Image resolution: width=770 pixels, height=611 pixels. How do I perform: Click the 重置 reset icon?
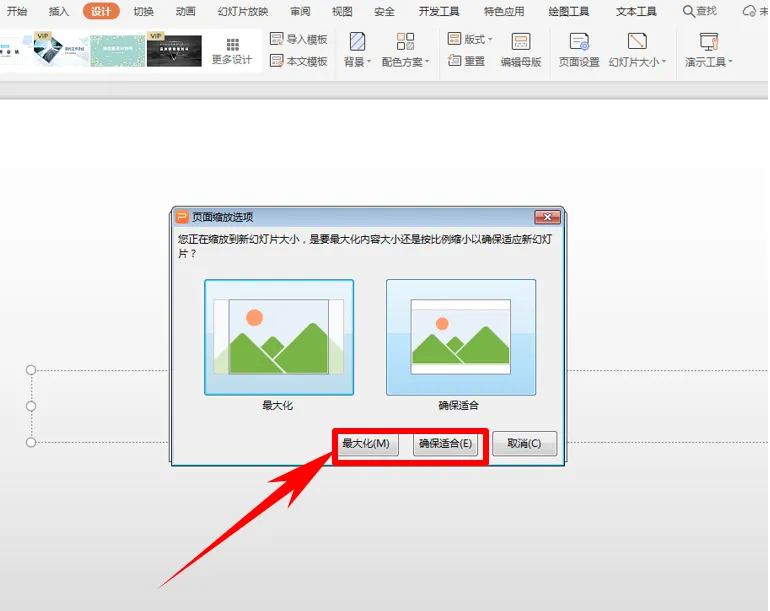(454, 61)
